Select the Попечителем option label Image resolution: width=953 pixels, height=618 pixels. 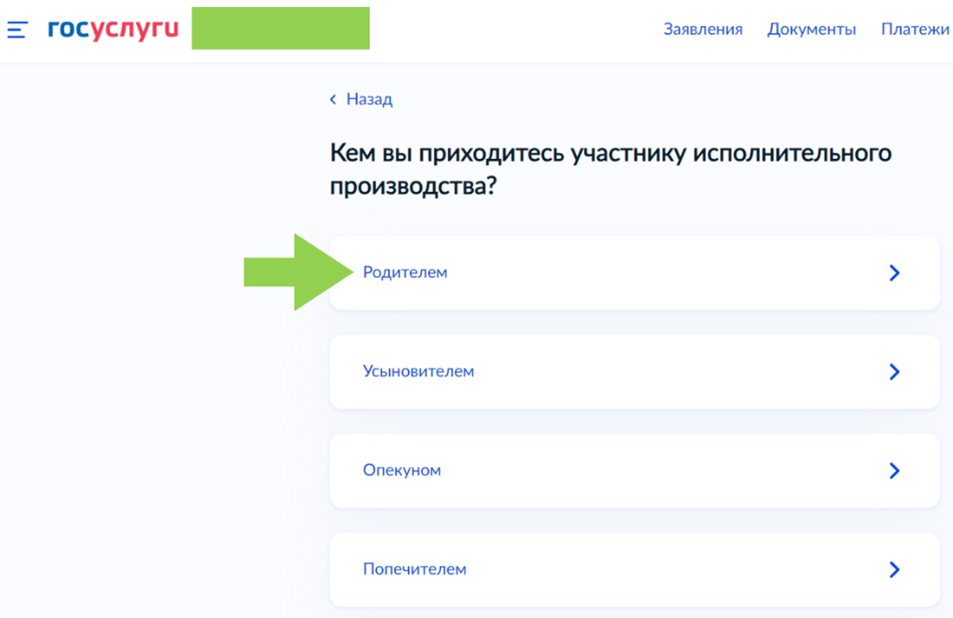(414, 570)
